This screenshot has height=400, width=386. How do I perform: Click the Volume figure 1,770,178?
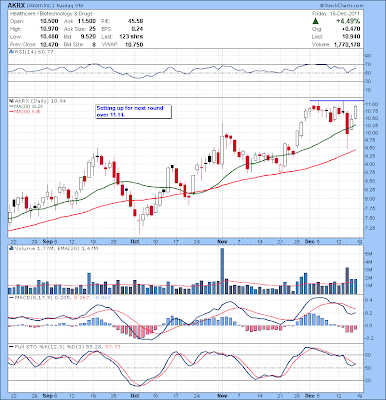[x=347, y=44]
